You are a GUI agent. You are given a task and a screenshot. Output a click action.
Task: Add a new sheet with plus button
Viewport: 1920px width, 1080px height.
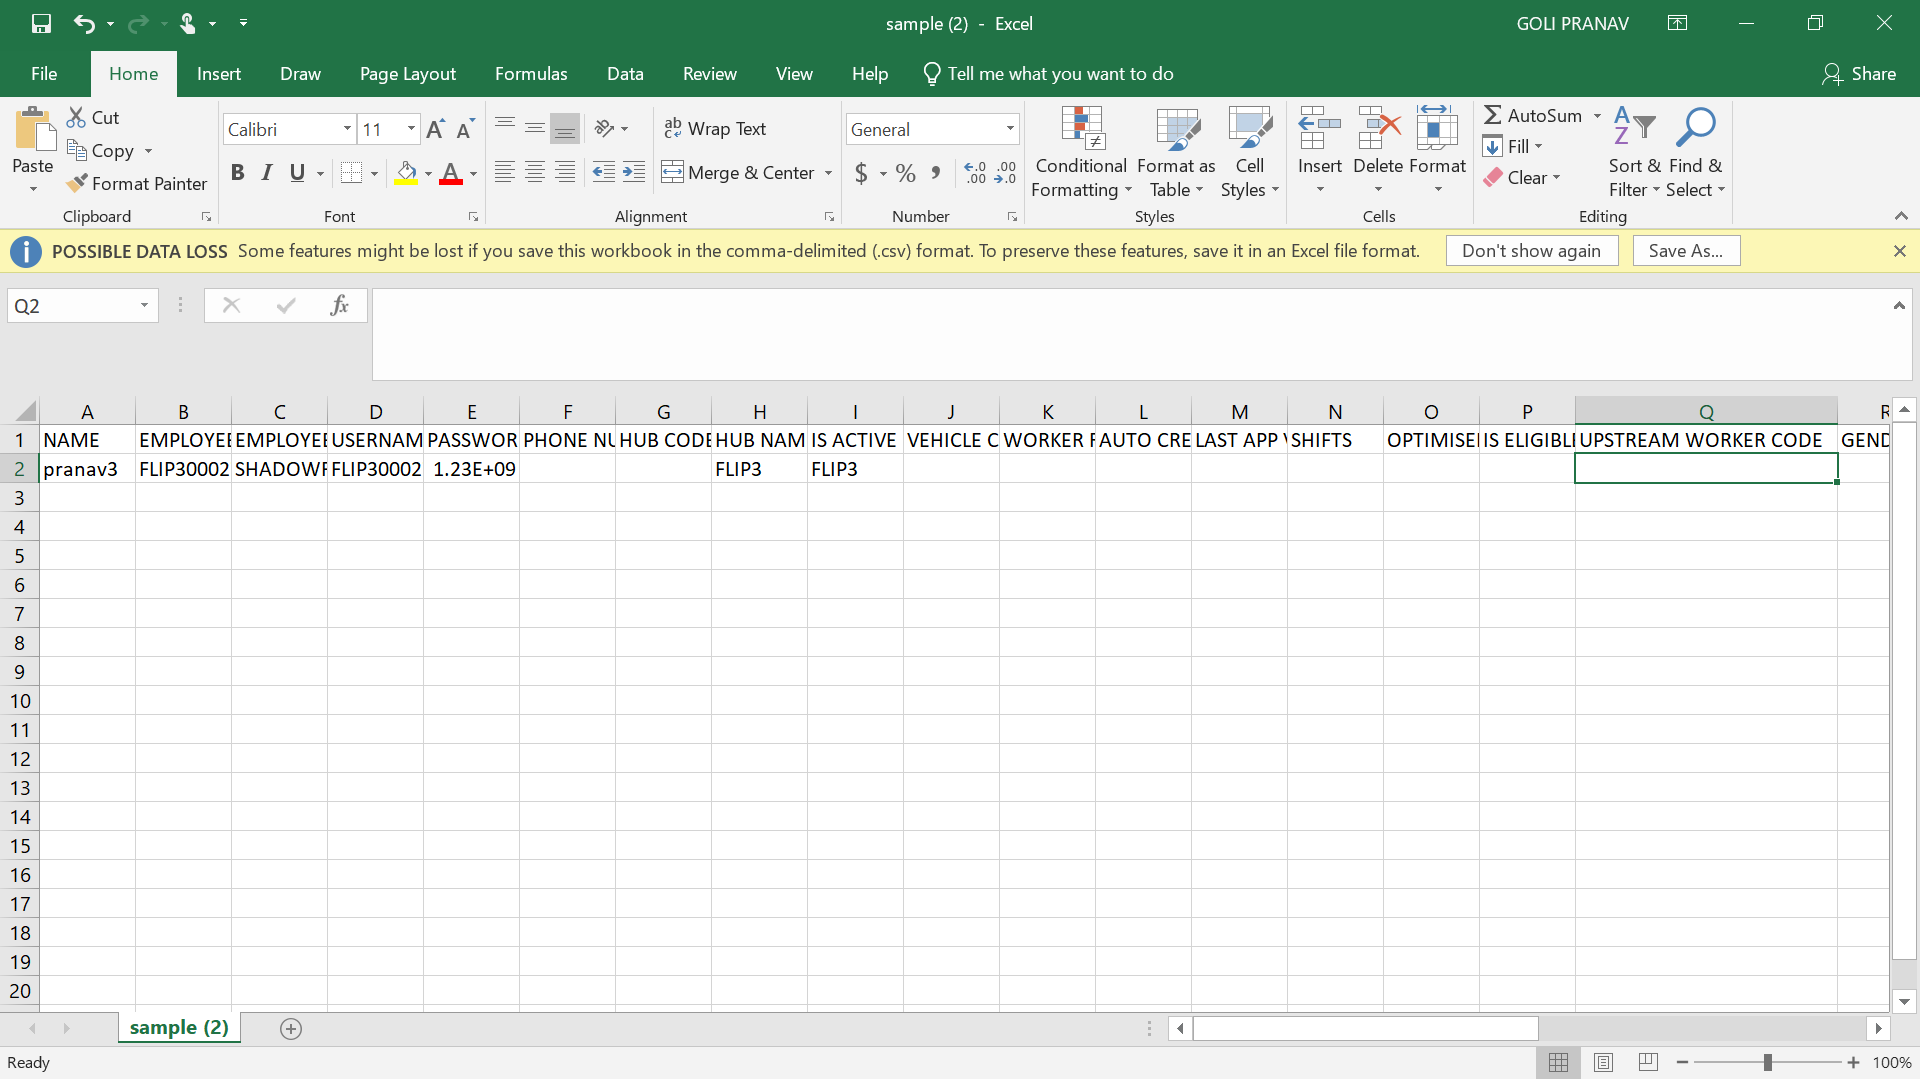click(291, 1028)
